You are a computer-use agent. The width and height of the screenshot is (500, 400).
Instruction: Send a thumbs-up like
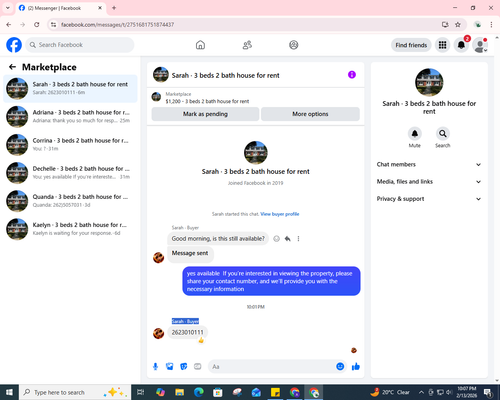(356, 367)
